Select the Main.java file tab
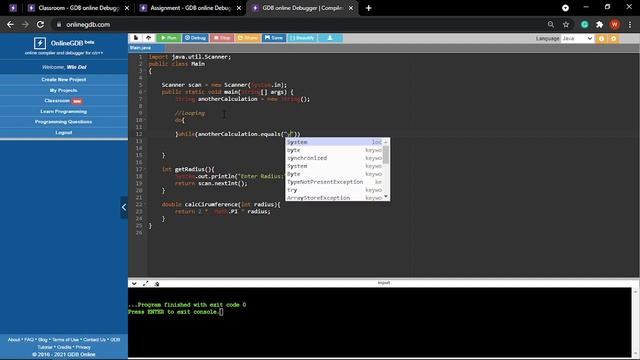640x360 pixels. click(140, 48)
